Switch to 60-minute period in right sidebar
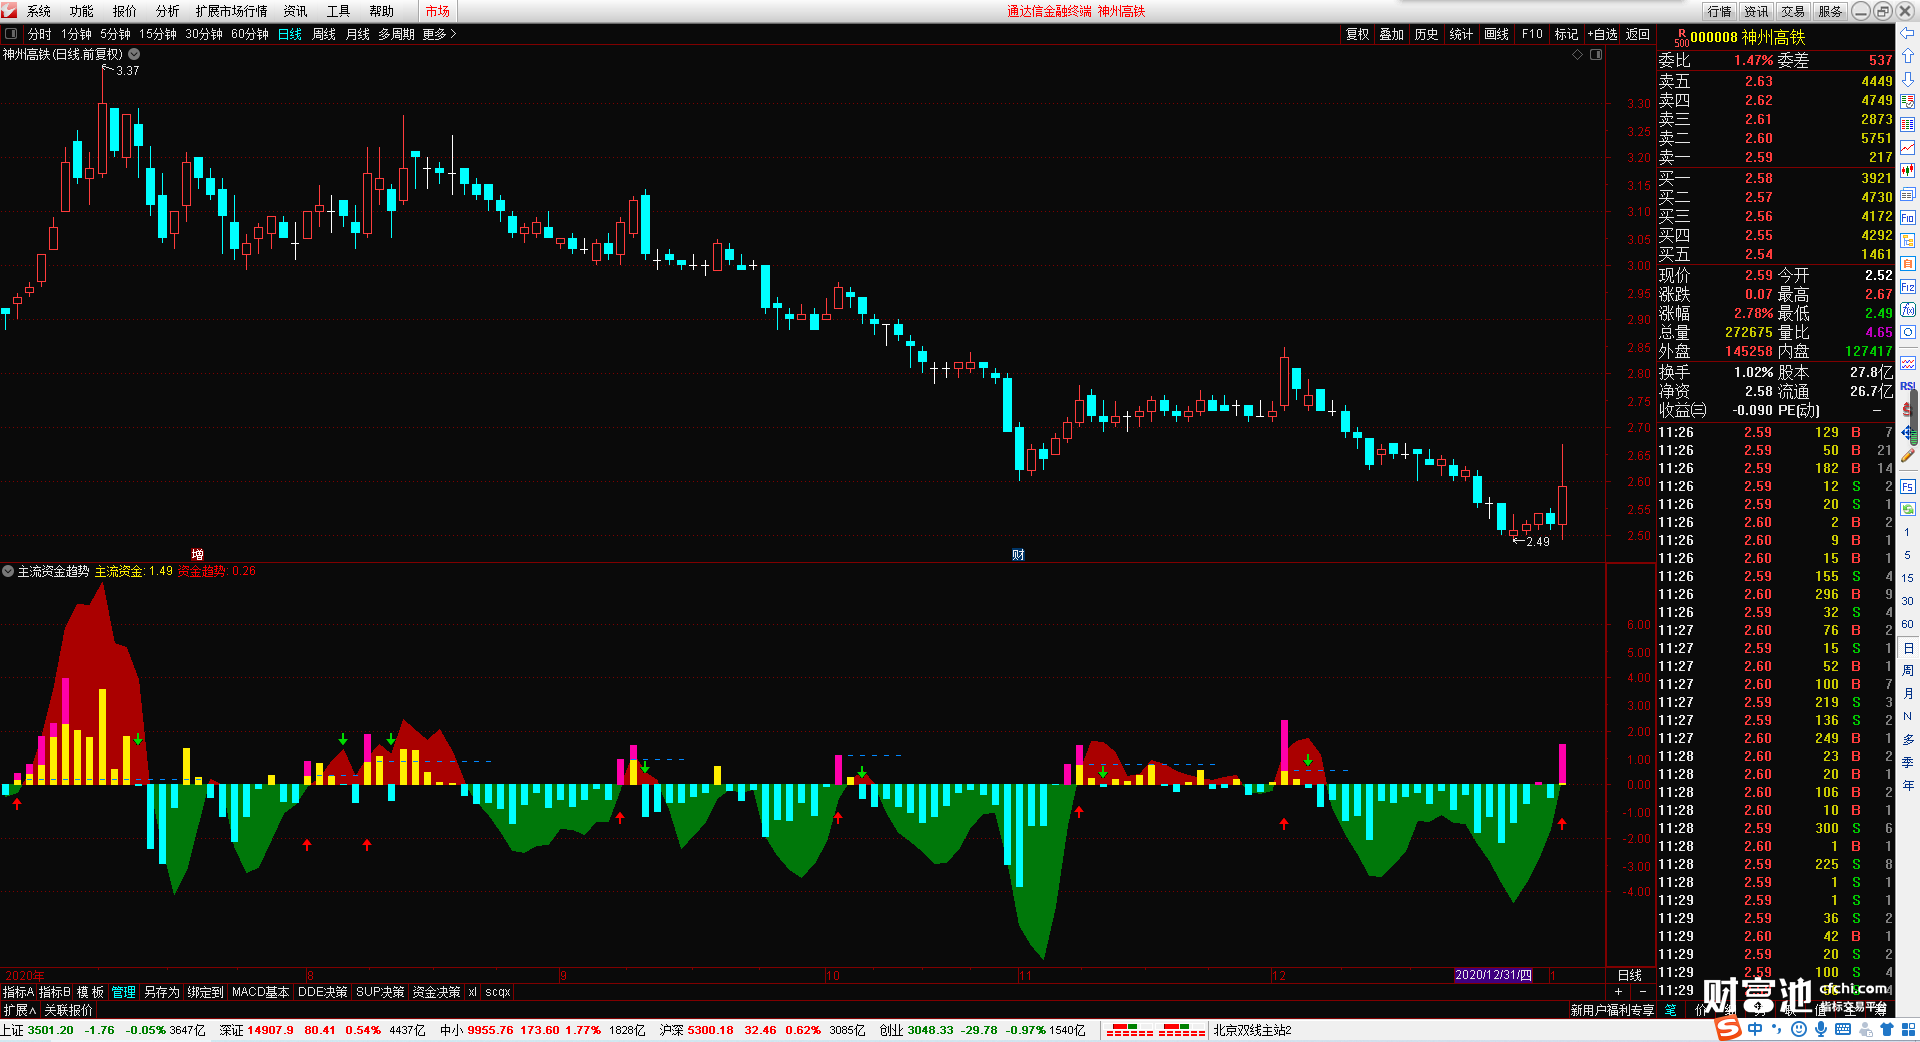The image size is (1920, 1042). click(x=1907, y=624)
